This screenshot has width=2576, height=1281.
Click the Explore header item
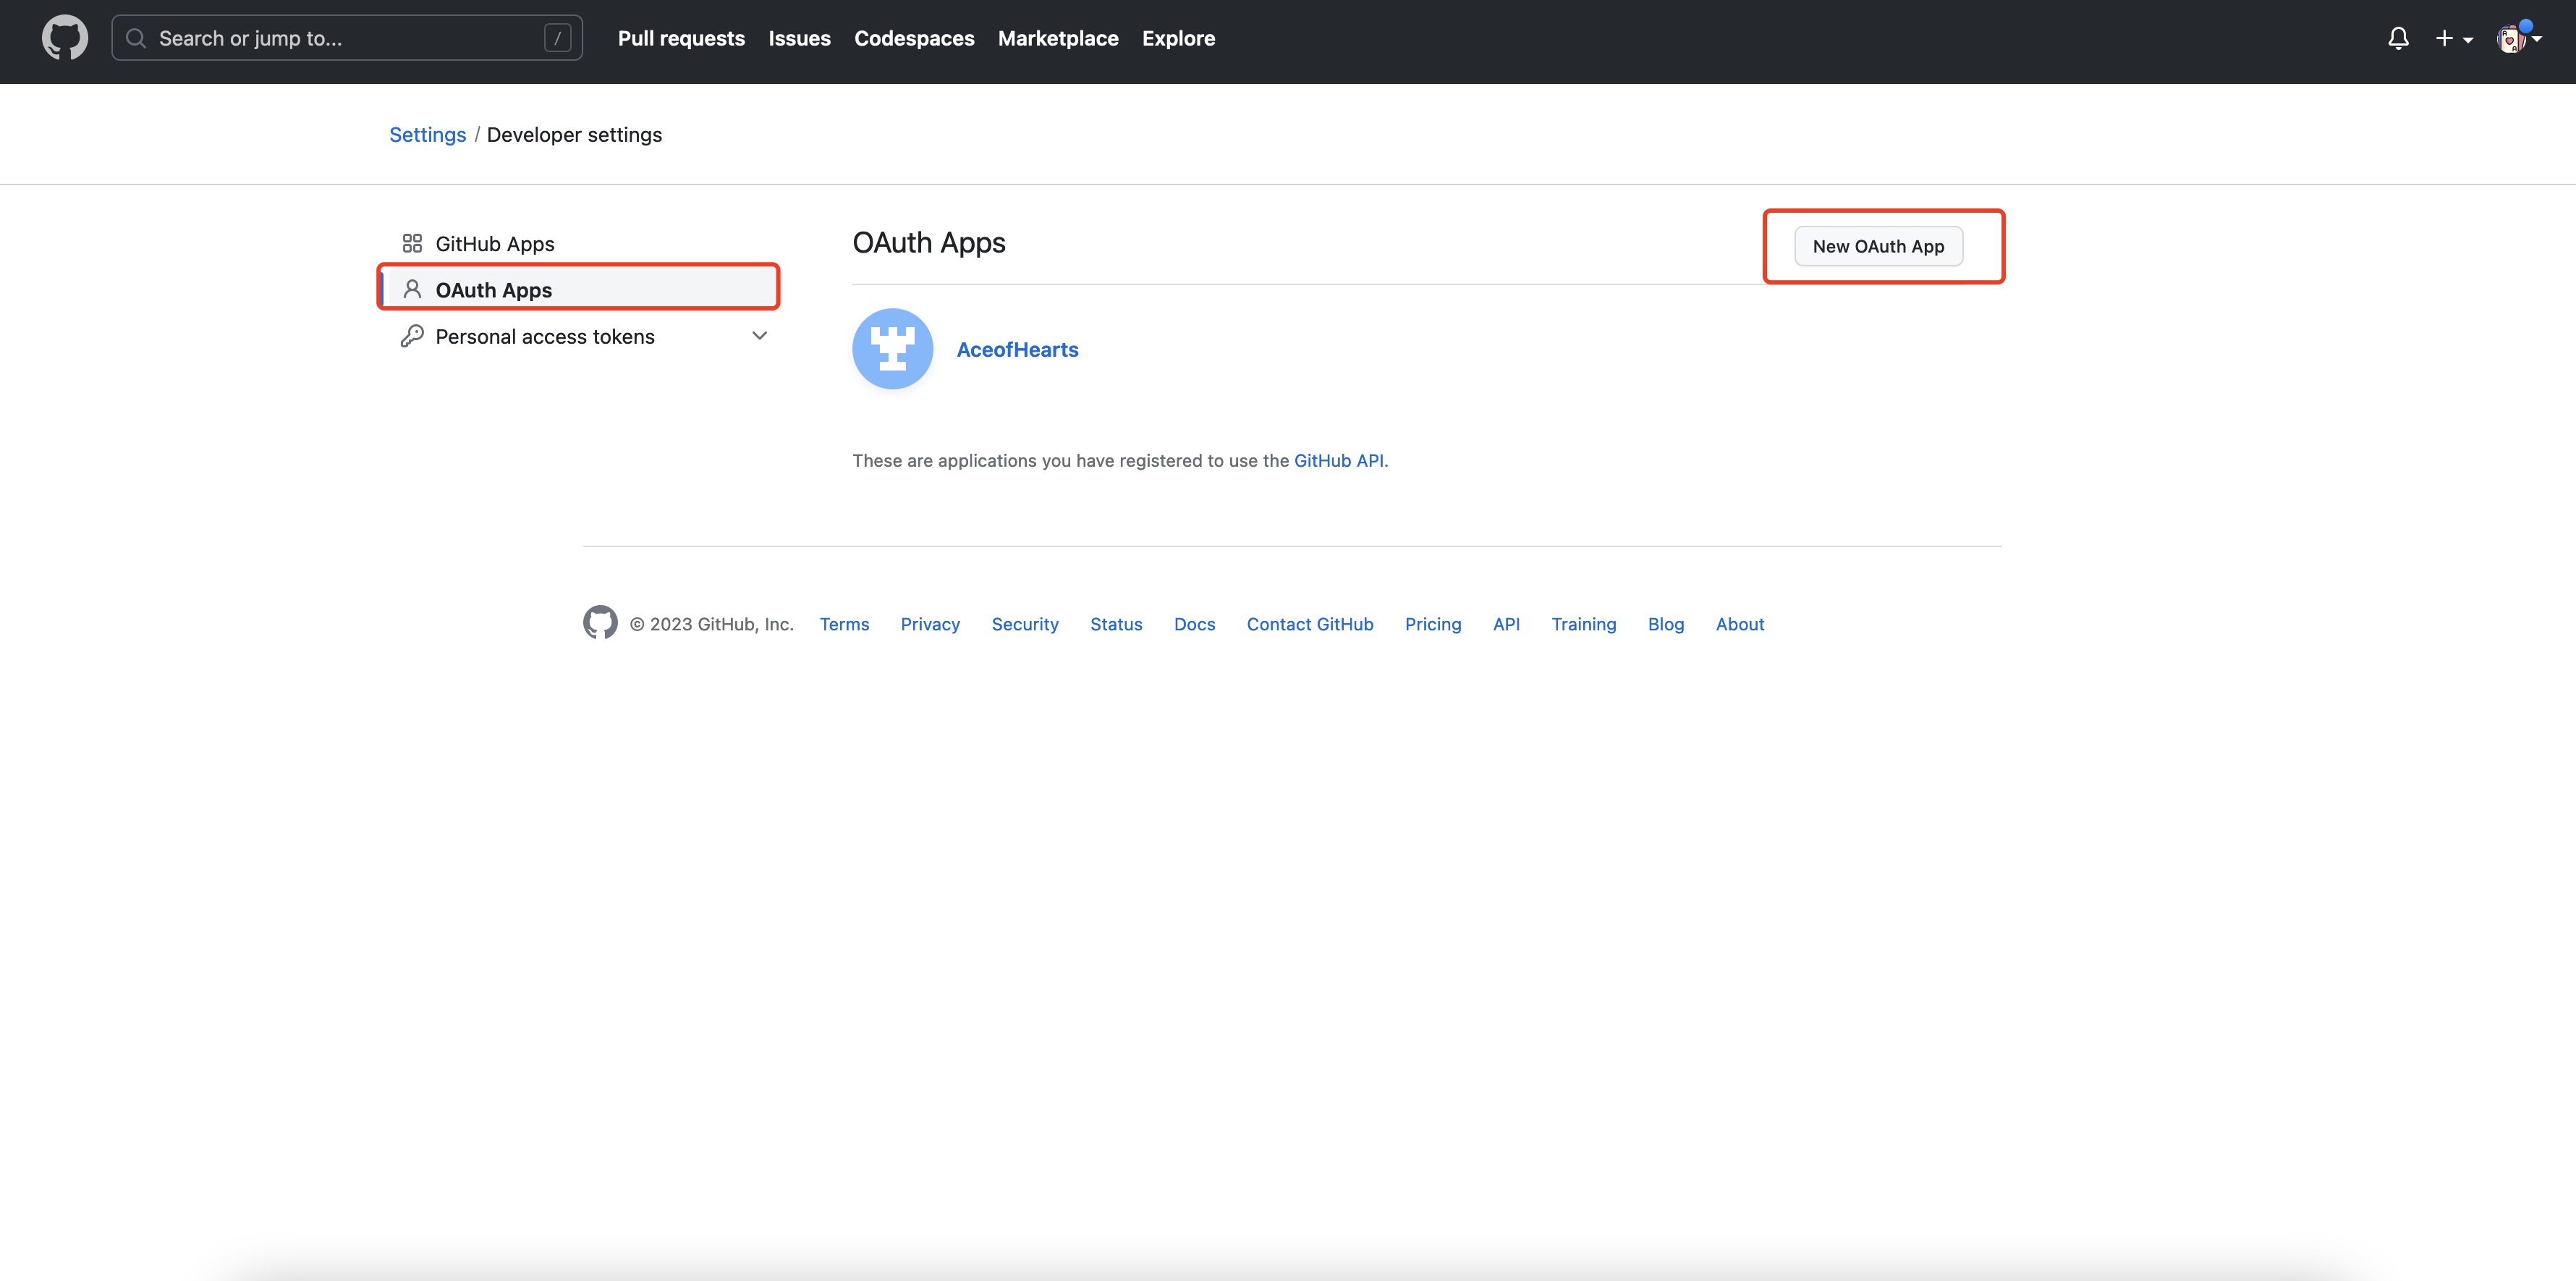click(1178, 38)
